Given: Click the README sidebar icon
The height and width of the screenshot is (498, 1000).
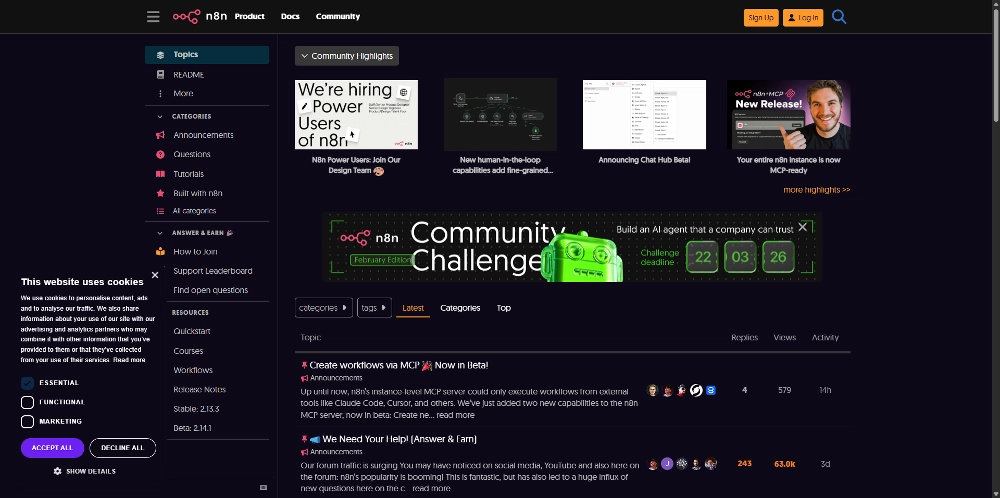Looking at the screenshot, I should 161,75.
